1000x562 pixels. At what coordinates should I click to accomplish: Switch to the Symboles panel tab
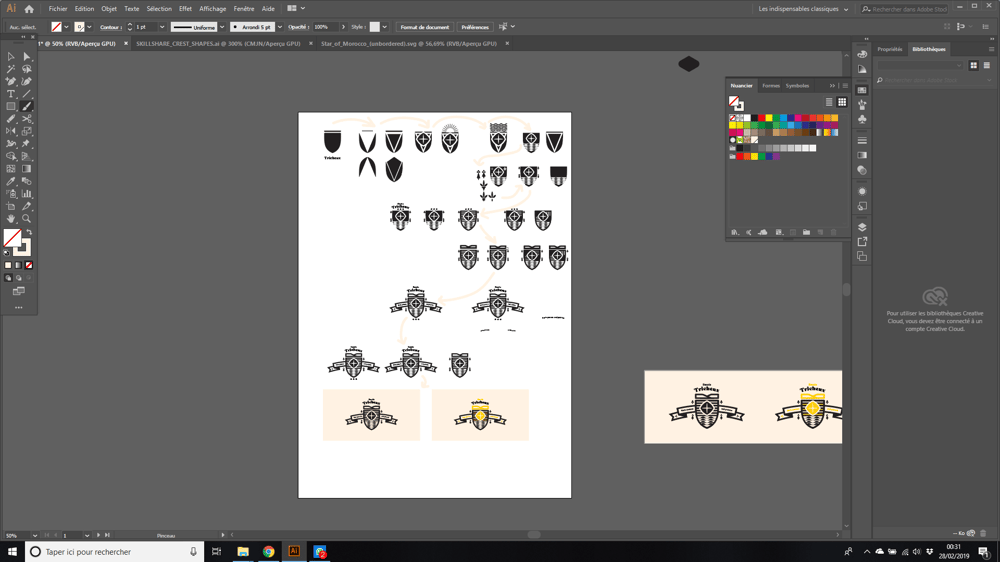(x=797, y=85)
